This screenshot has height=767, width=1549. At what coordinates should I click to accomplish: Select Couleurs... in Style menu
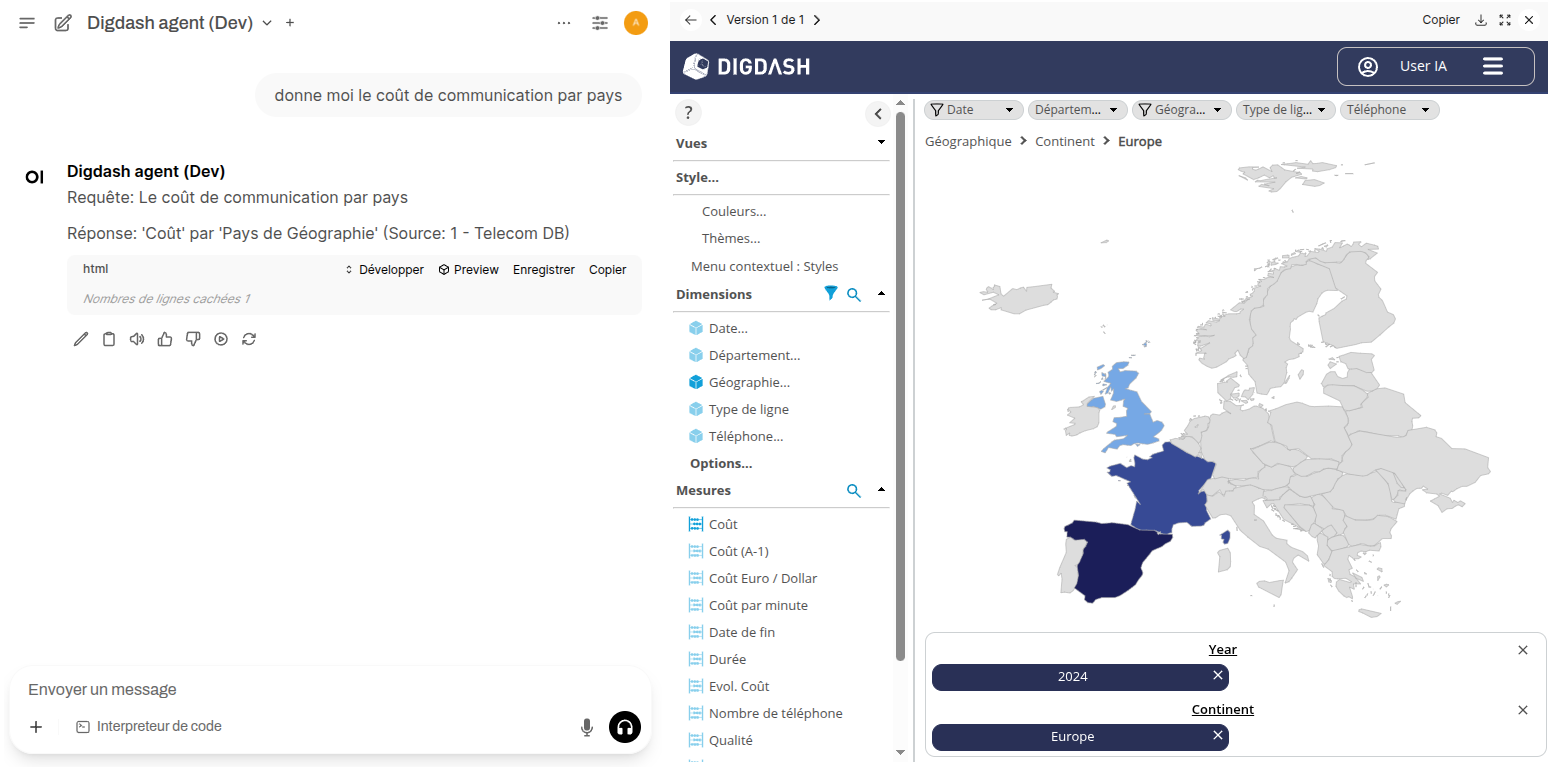(x=734, y=211)
